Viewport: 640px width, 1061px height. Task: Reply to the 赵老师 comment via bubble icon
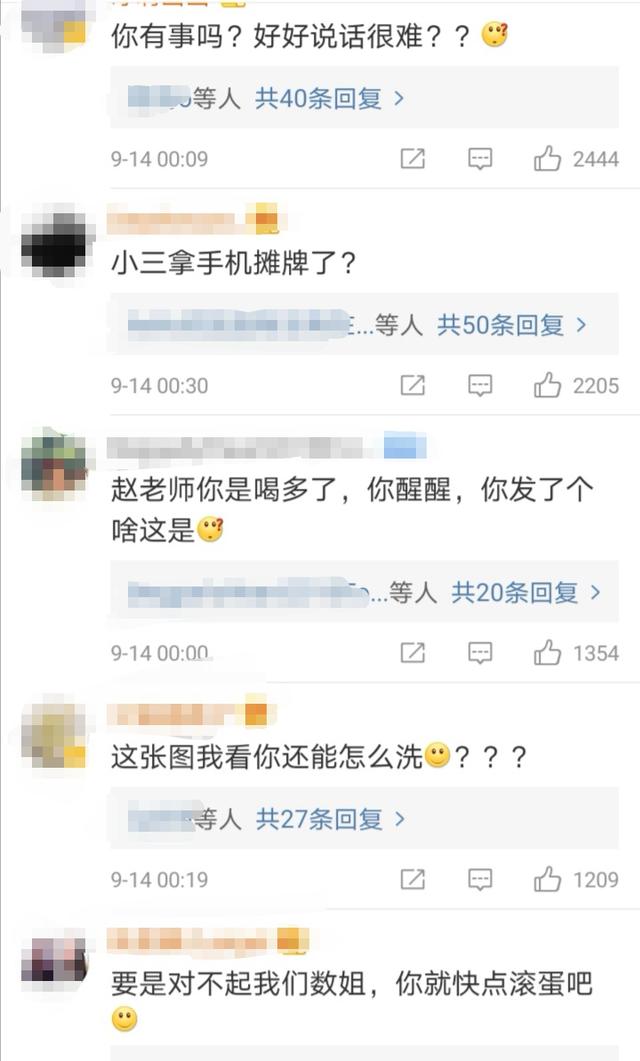[x=480, y=653]
